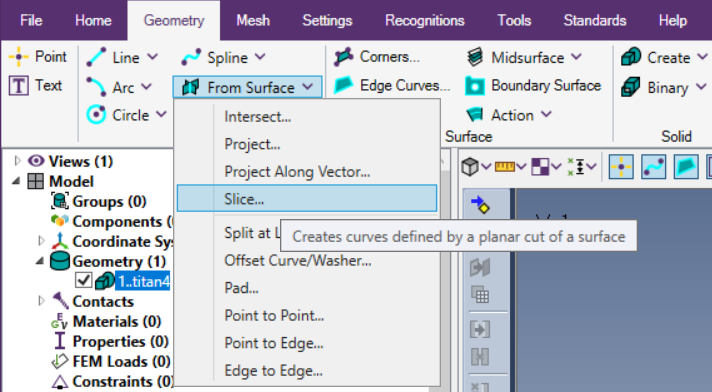Image resolution: width=712 pixels, height=392 pixels.
Task: Click the Boundary Surface icon
Action: pyautogui.click(x=475, y=86)
